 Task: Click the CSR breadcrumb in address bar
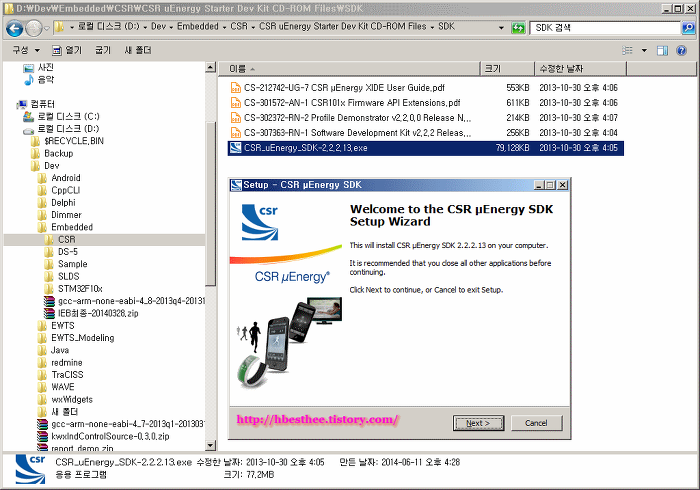click(x=239, y=26)
